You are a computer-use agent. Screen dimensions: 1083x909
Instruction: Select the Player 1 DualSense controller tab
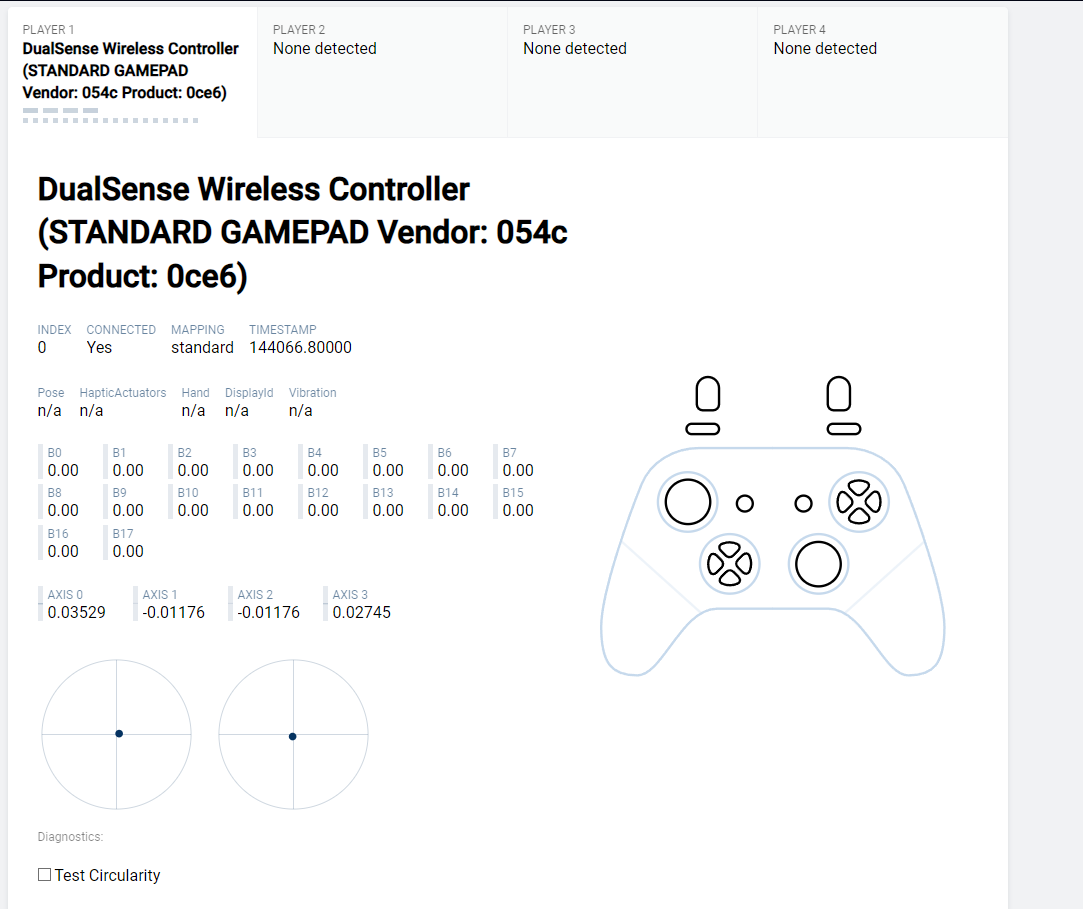point(133,73)
